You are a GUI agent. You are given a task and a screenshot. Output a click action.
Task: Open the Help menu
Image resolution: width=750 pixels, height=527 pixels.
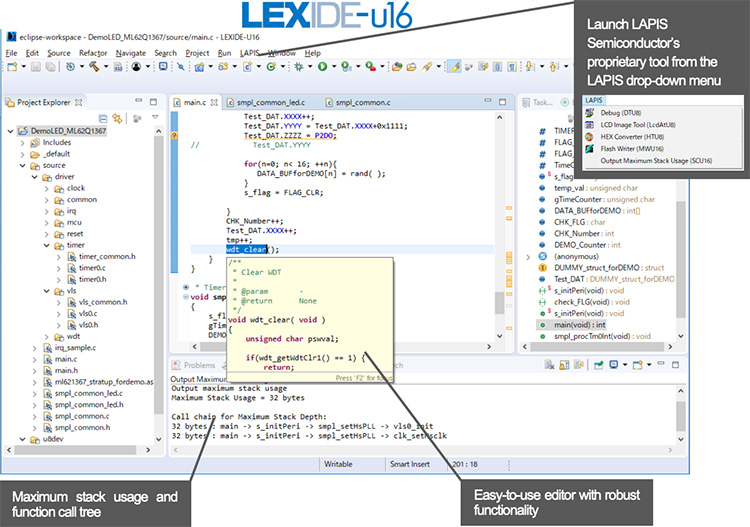pyautogui.click(x=312, y=53)
